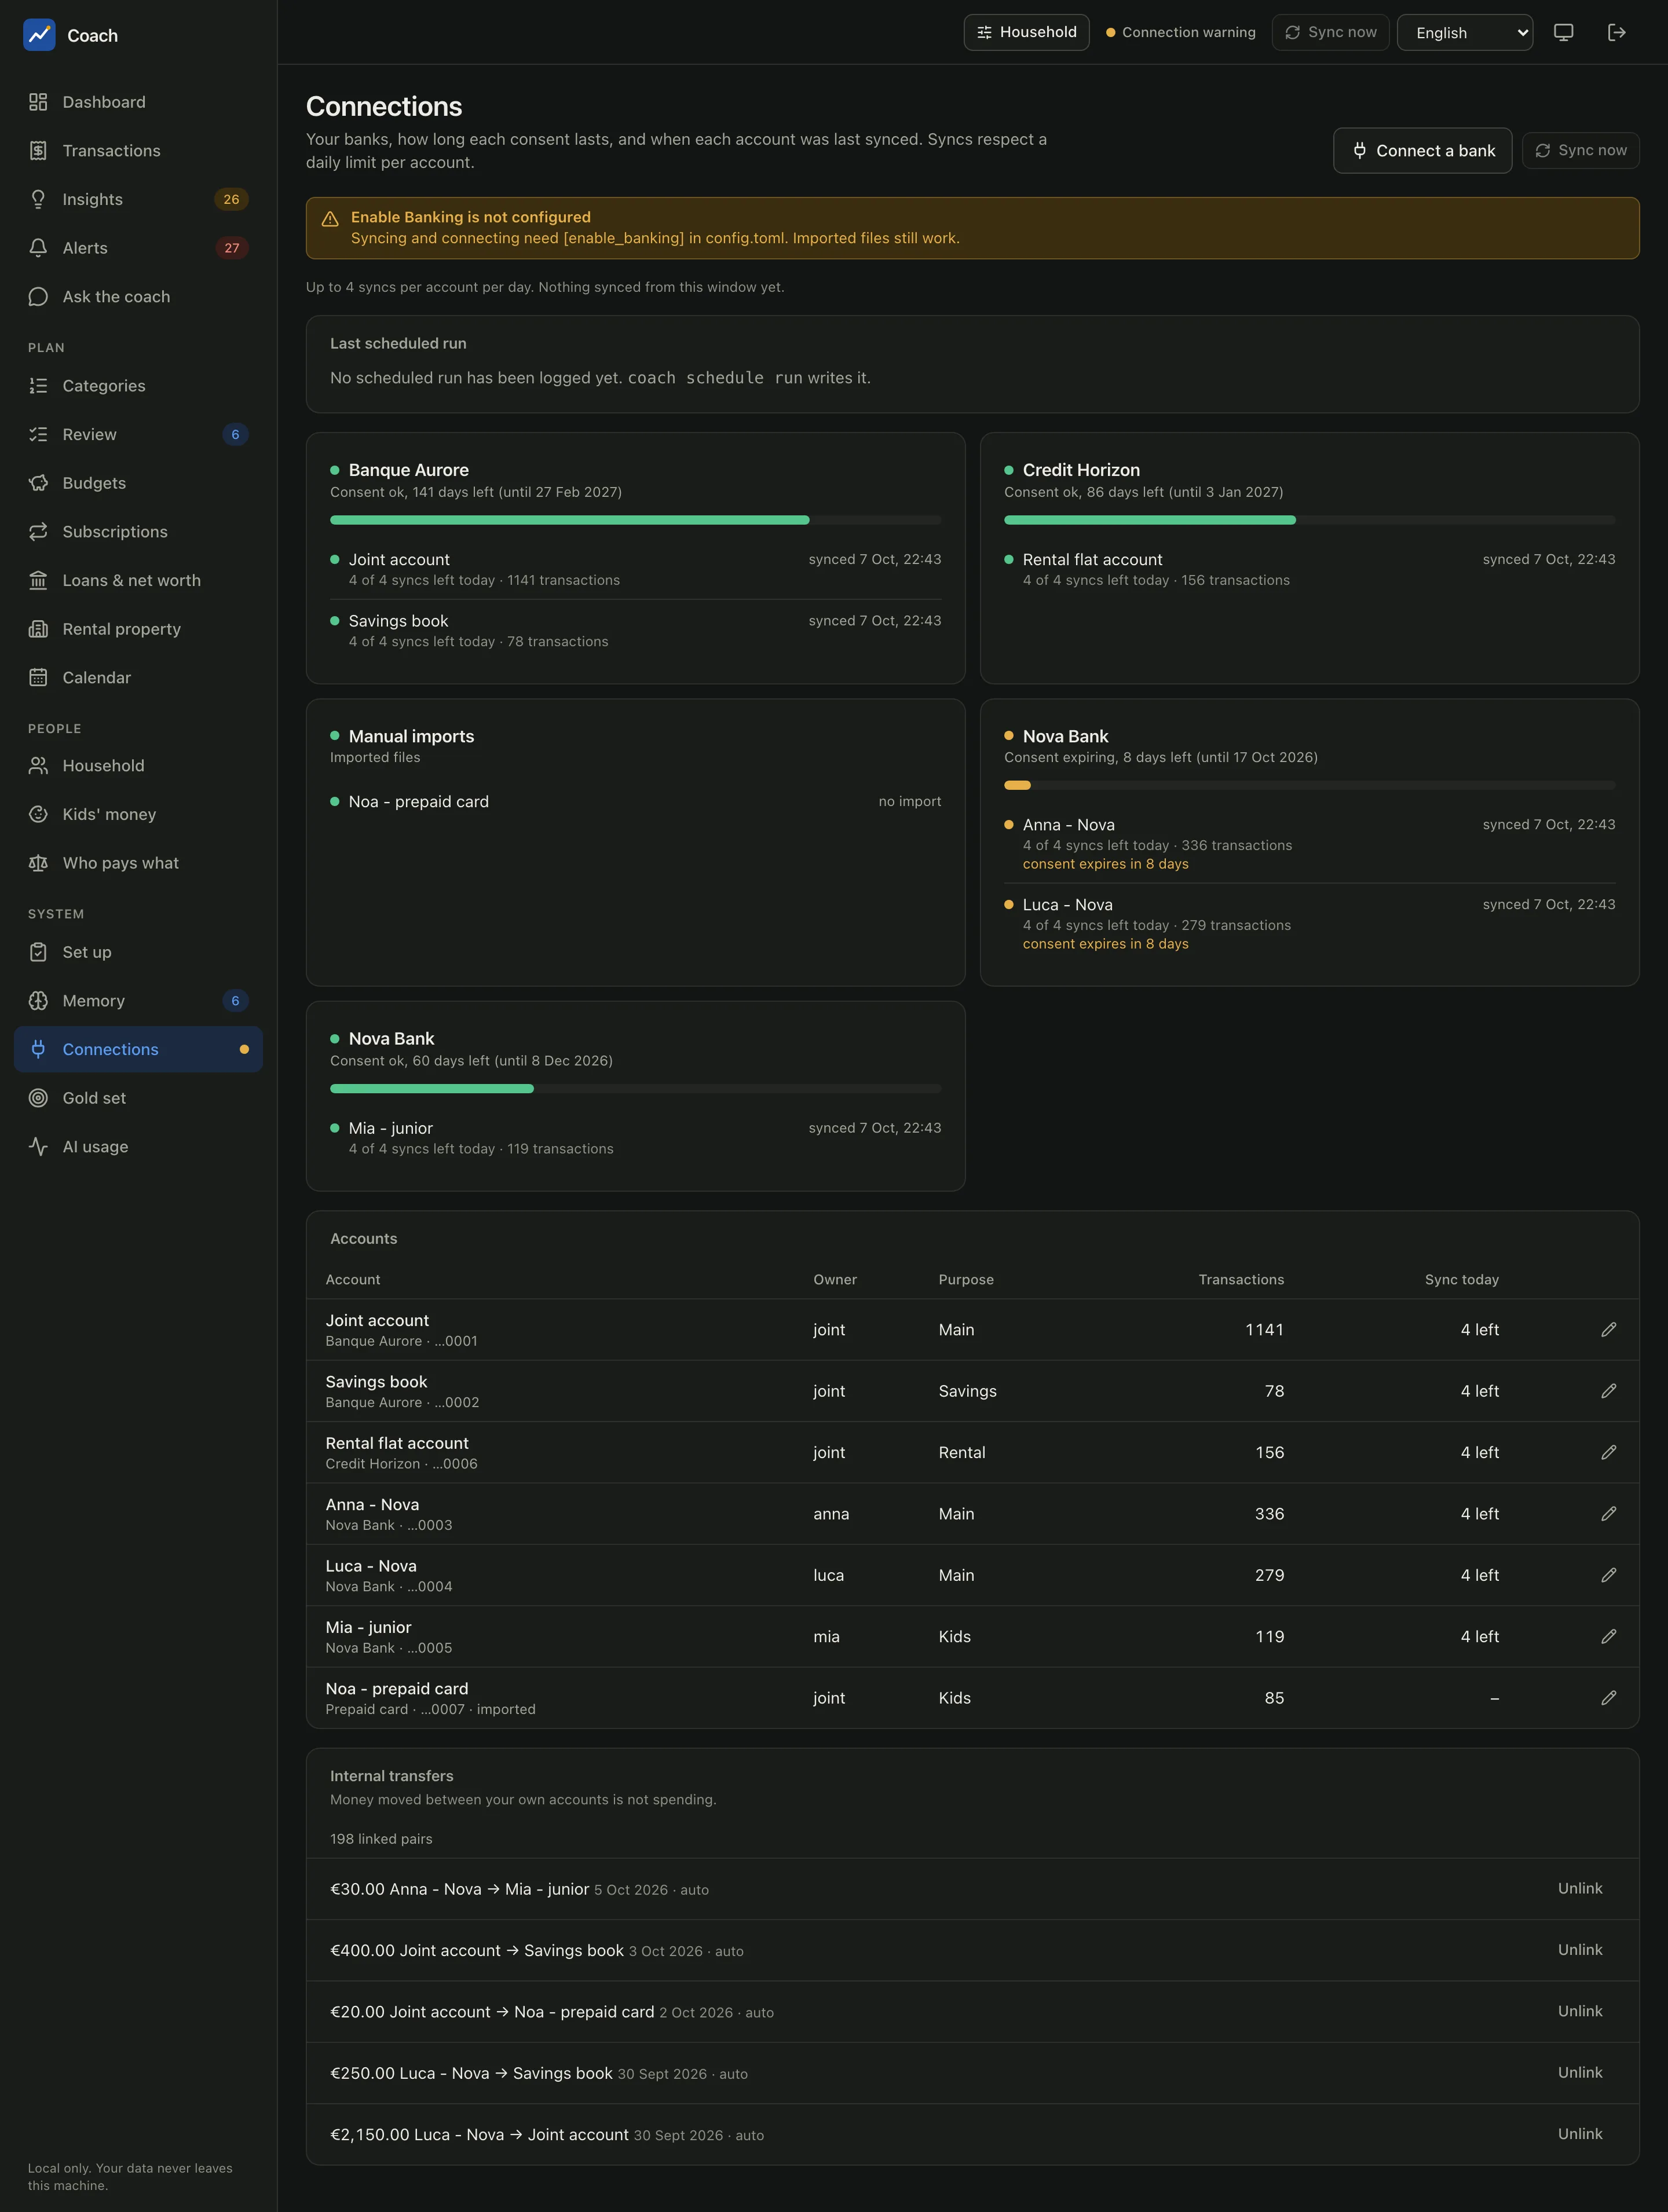
Task: Open Loans & net worth
Action: click(138, 580)
